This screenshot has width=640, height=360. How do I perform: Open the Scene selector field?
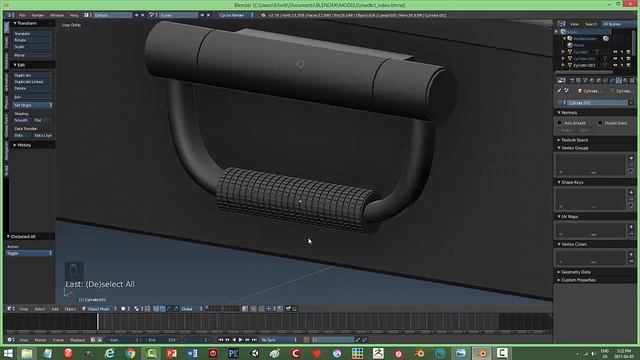click(178, 15)
